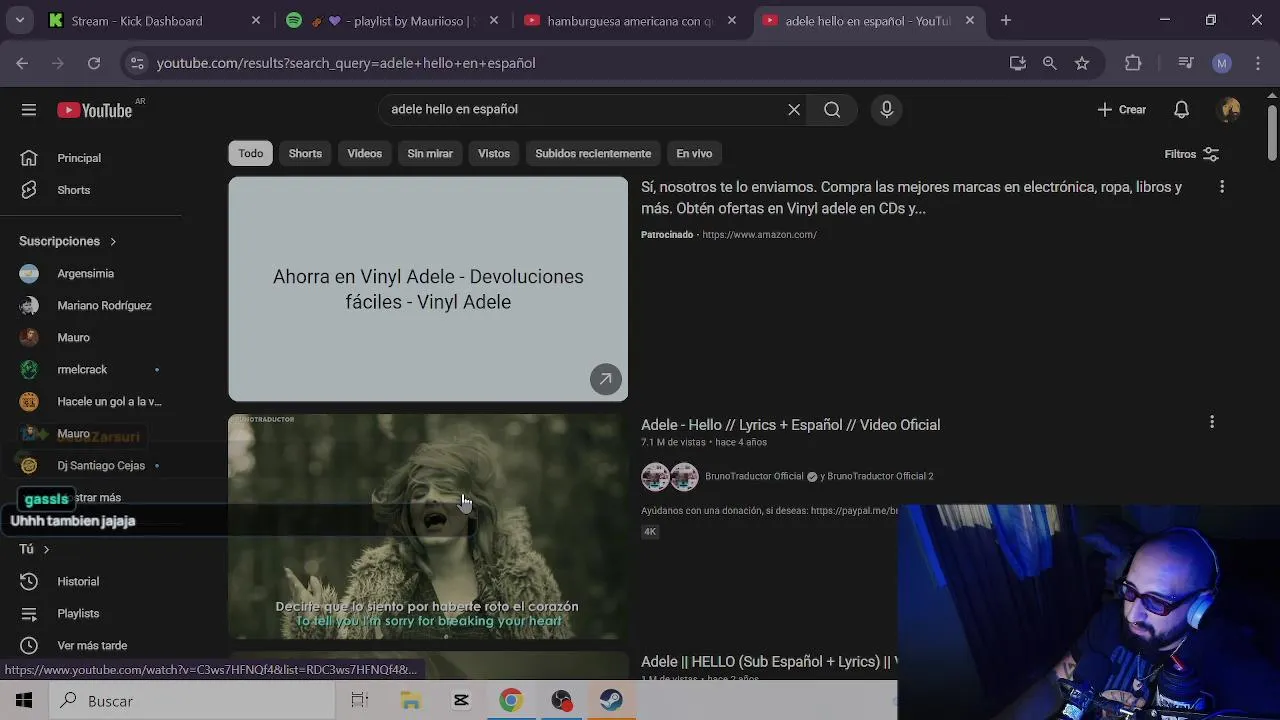Open Ver más tarde in sidebar
Viewport: 1280px width, 720px height.
[x=91, y=645]
